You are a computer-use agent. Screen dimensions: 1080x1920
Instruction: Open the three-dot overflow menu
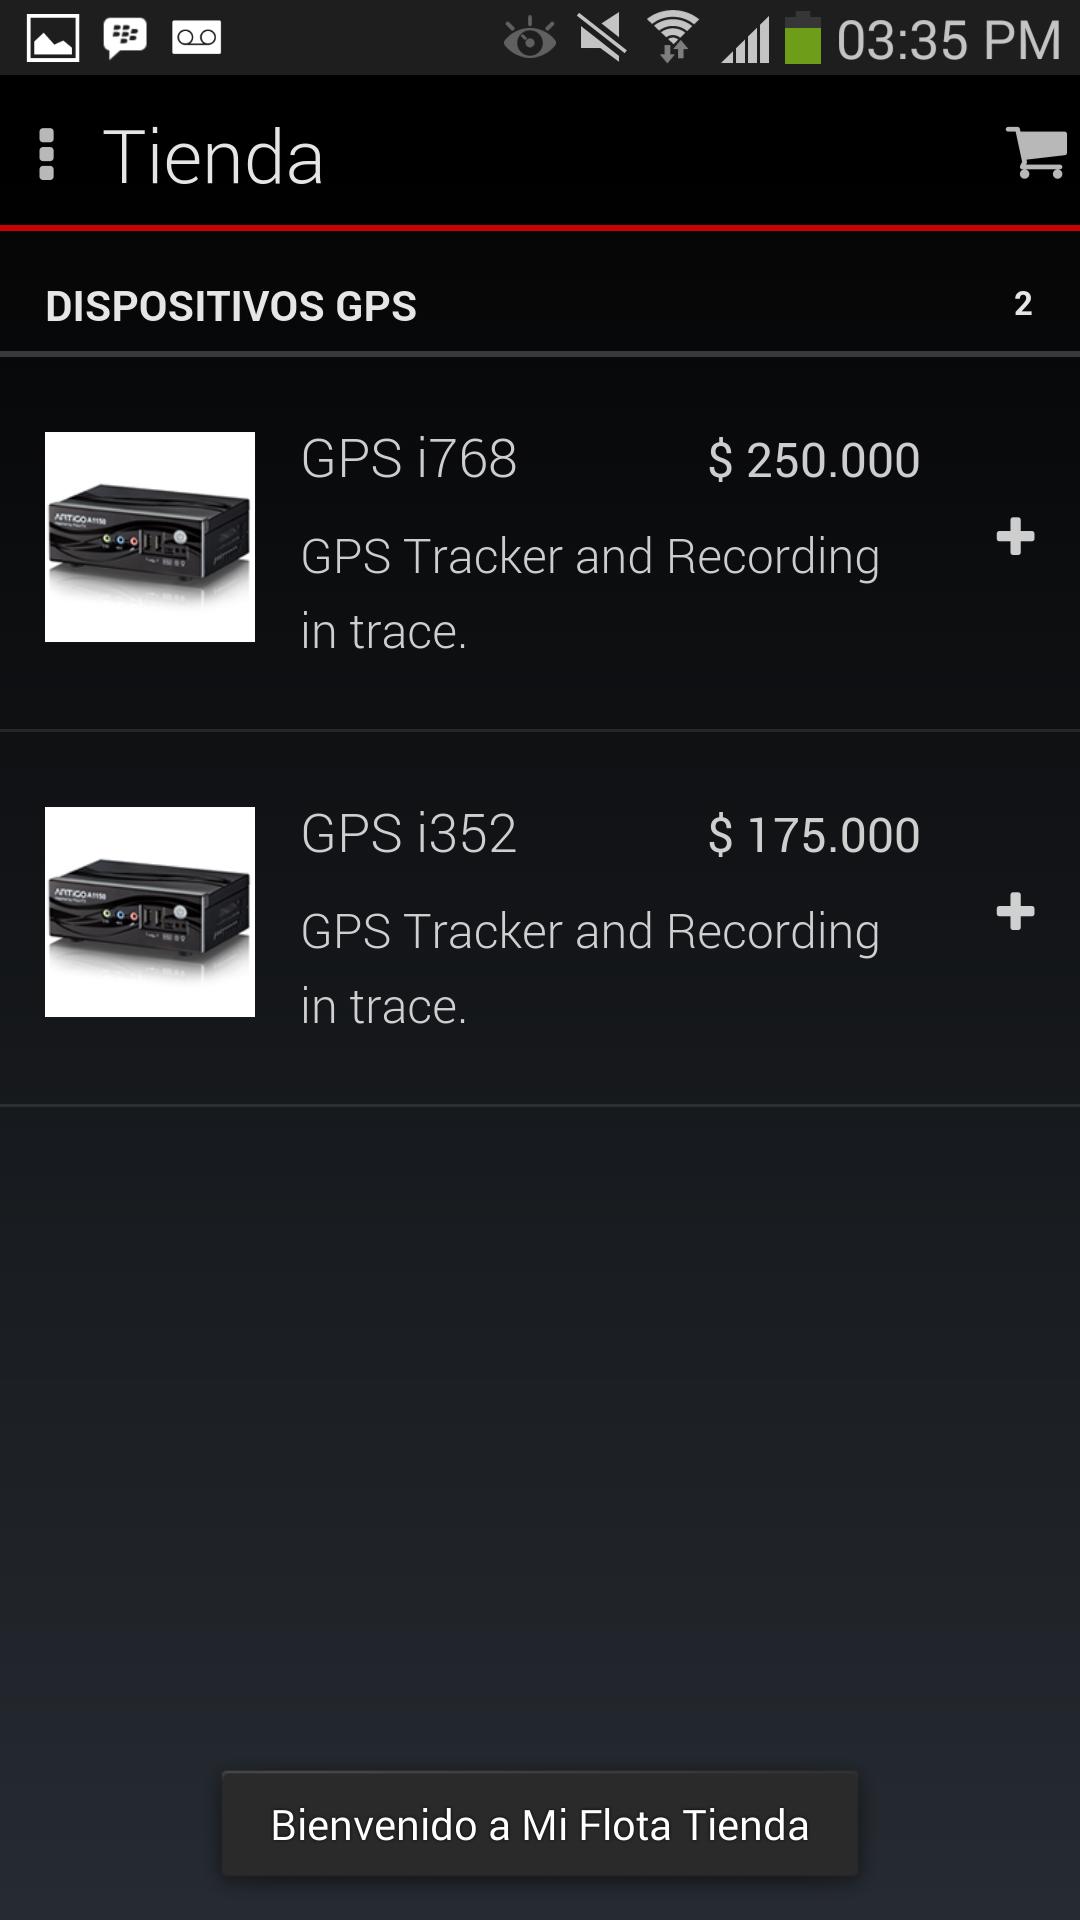click(x=46, y=155)
